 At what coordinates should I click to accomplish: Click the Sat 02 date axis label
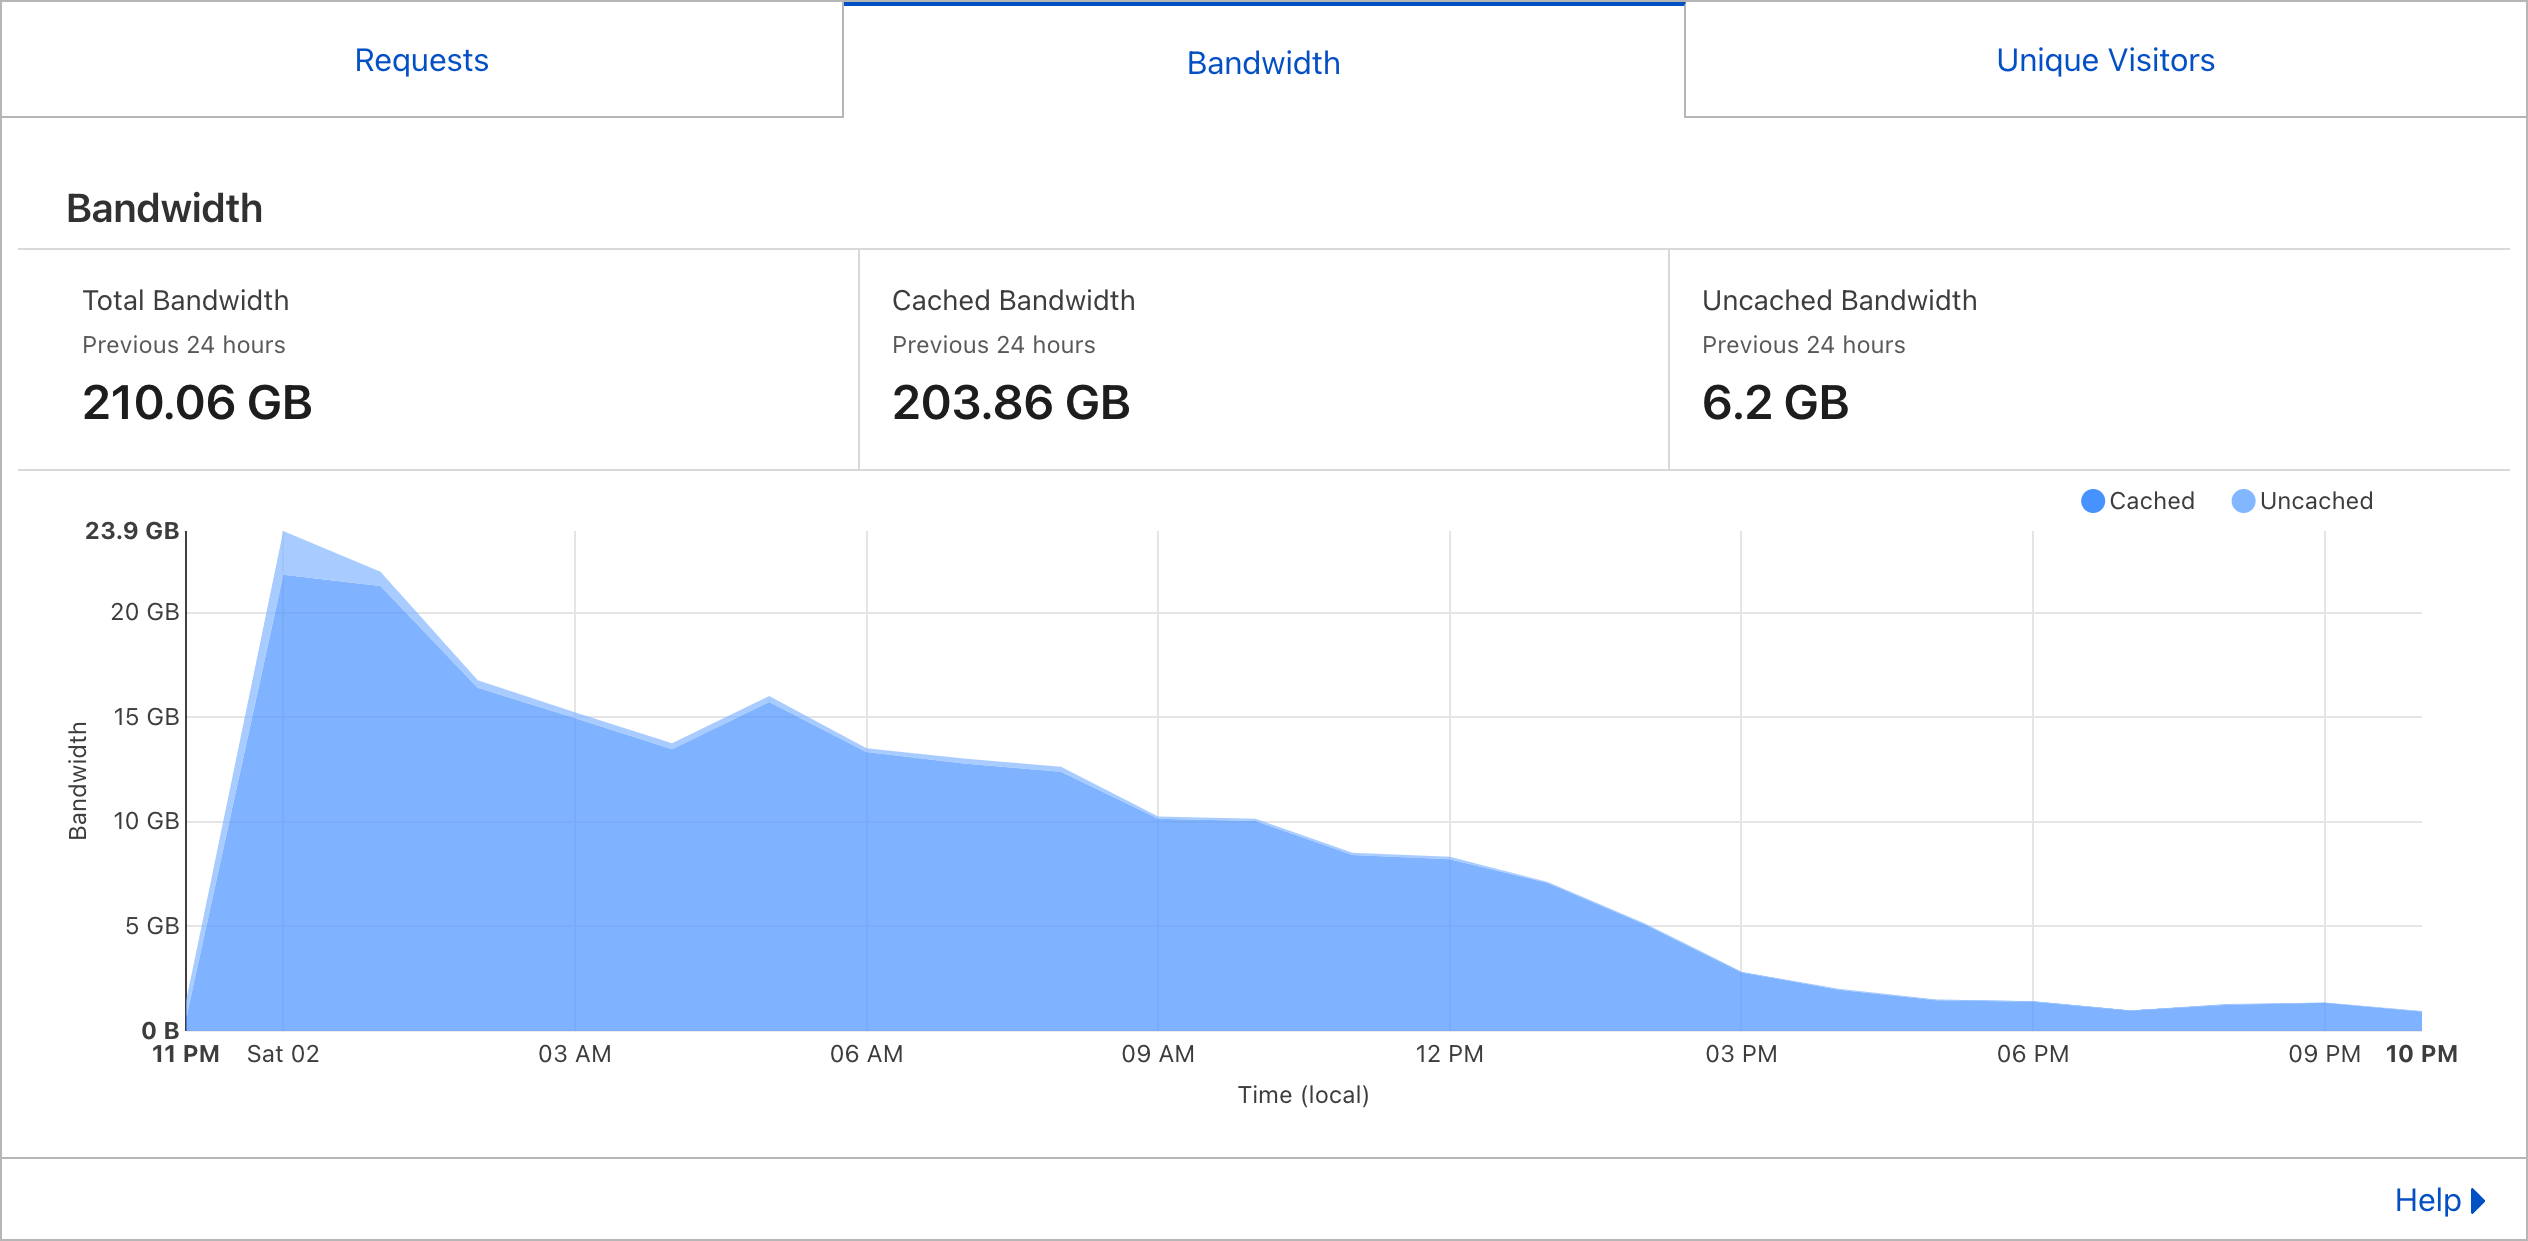(283, 1054)
